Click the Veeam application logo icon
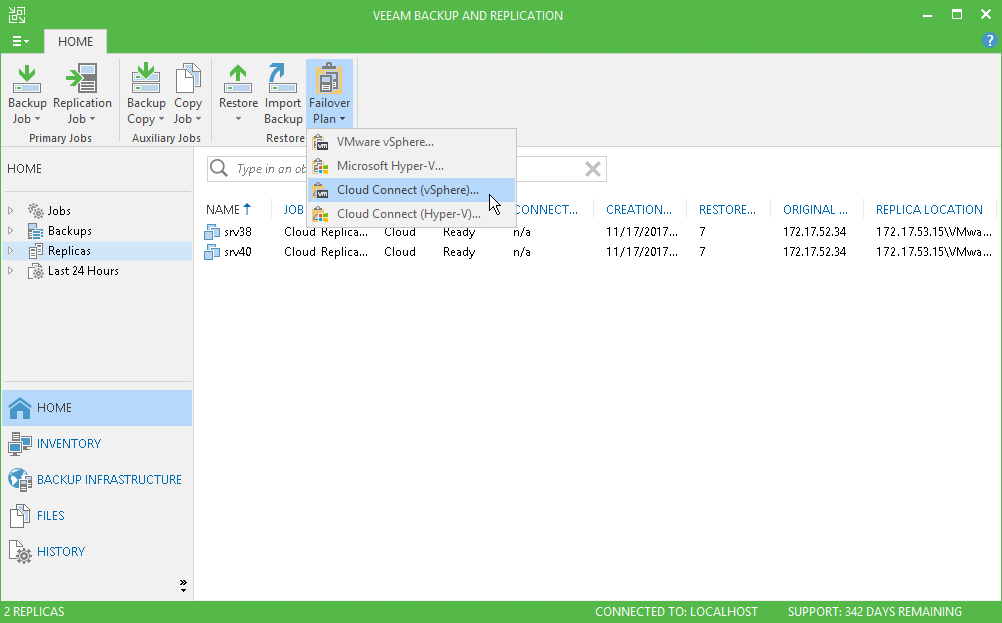The width and height of the screenshot is (1002, 623). coord(17,15)
